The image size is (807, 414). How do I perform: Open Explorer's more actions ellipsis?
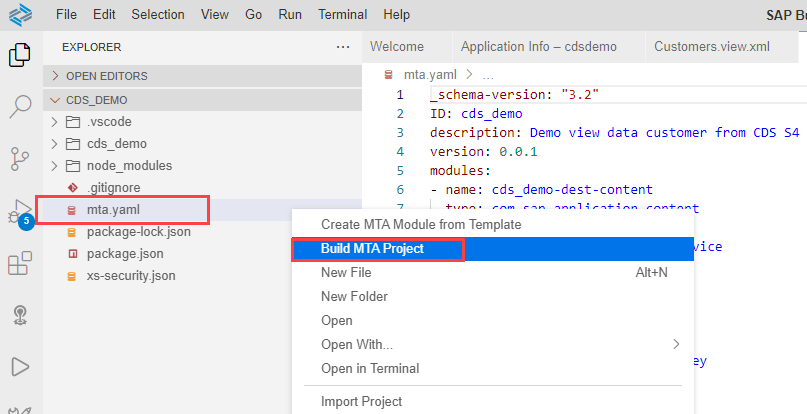344,47
